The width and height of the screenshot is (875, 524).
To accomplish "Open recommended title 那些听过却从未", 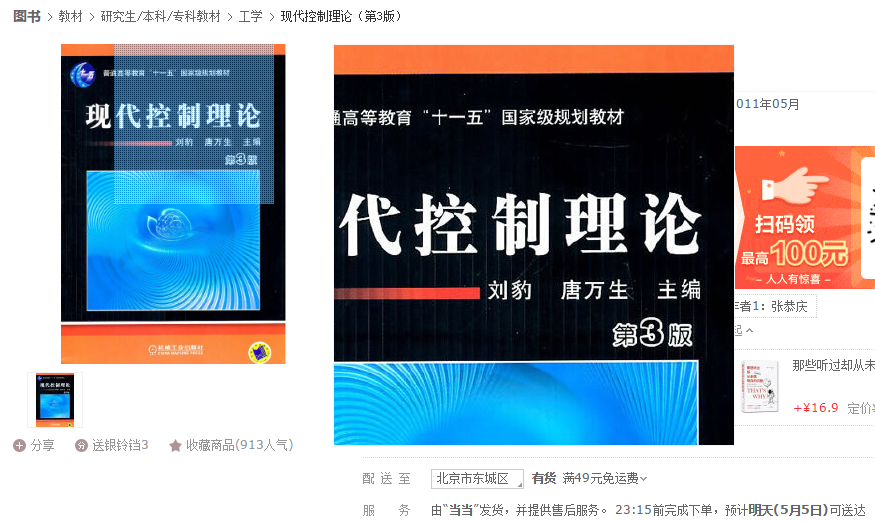I will 833,366.
